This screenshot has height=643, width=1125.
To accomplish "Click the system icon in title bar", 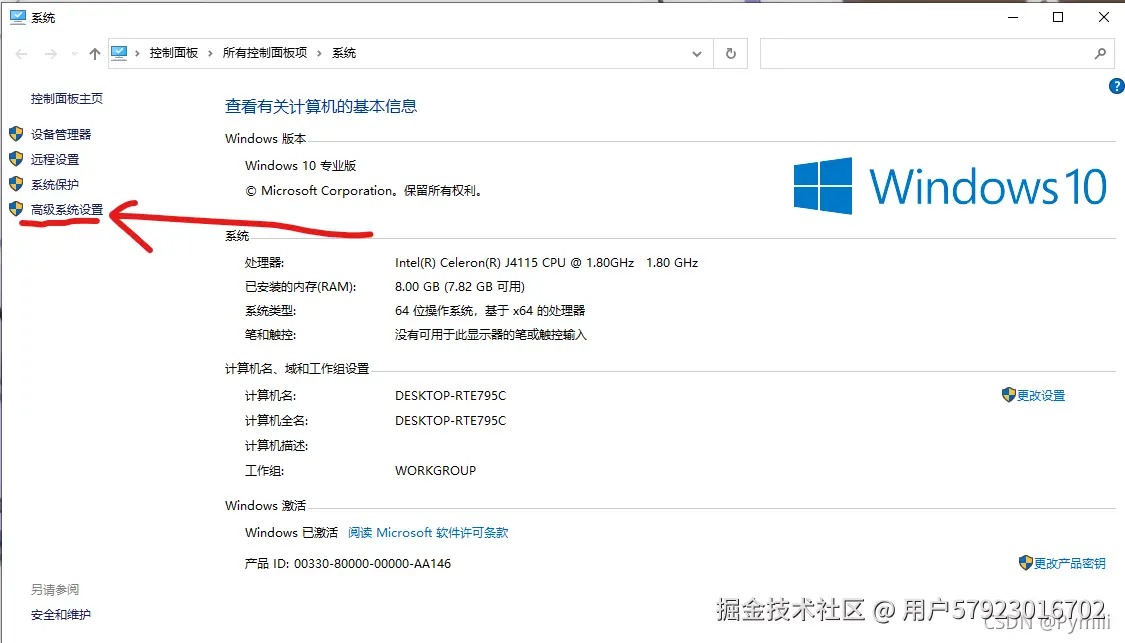I will tap(18, 17).
